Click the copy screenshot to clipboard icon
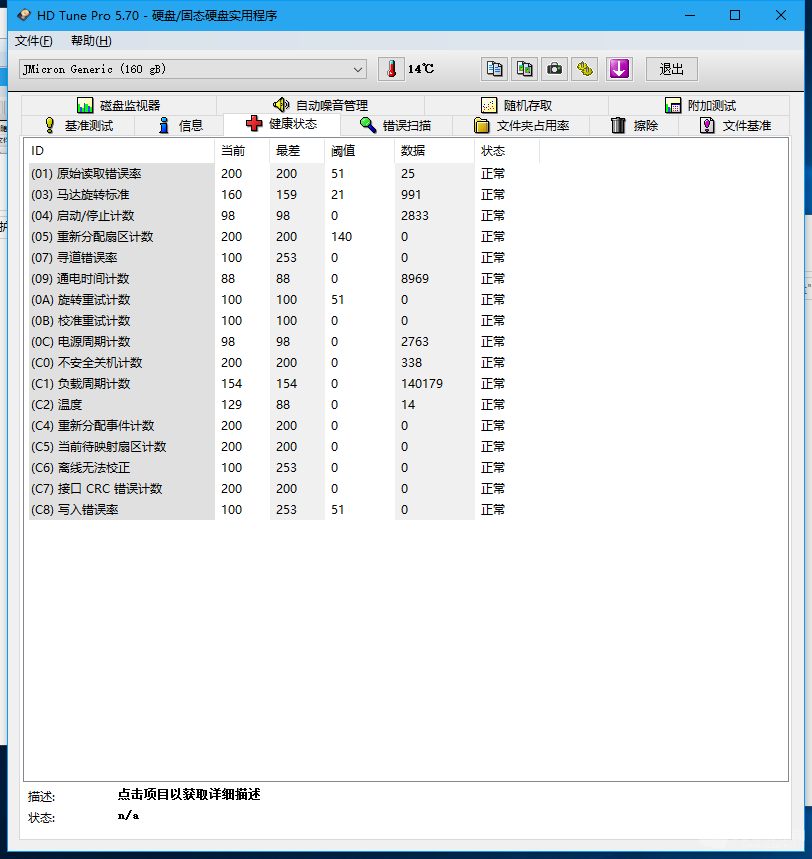812x859 pixels. pos(524,69)
